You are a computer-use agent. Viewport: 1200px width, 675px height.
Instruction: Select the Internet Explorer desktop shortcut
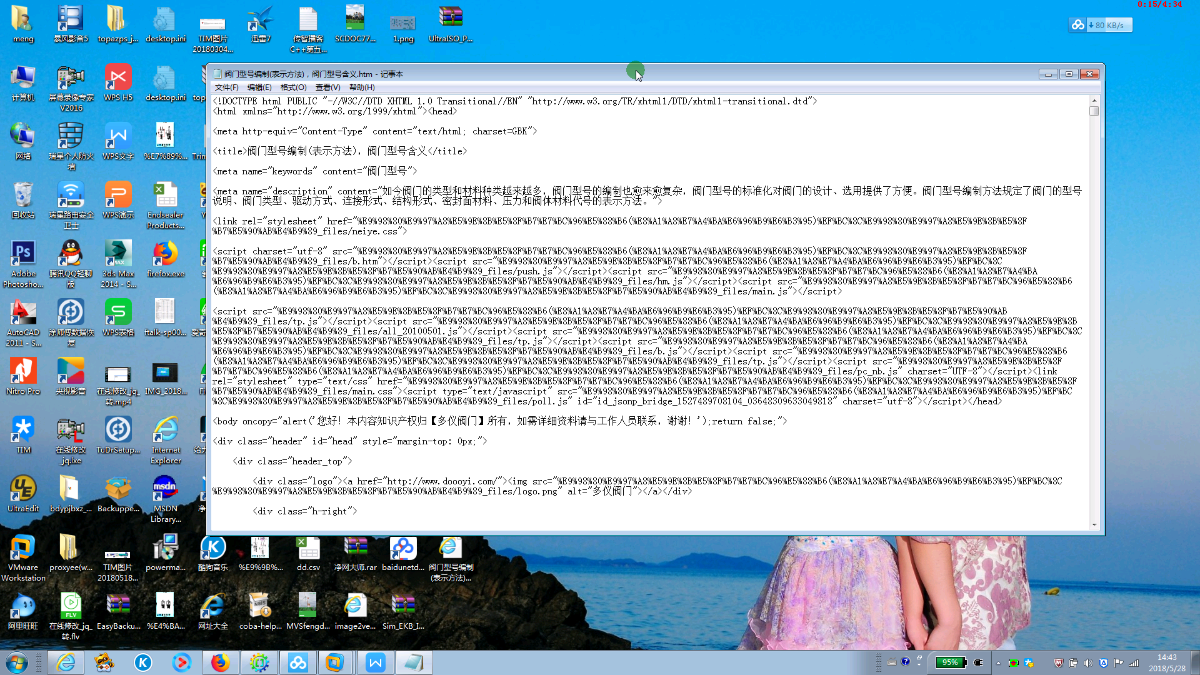[165, 439]
